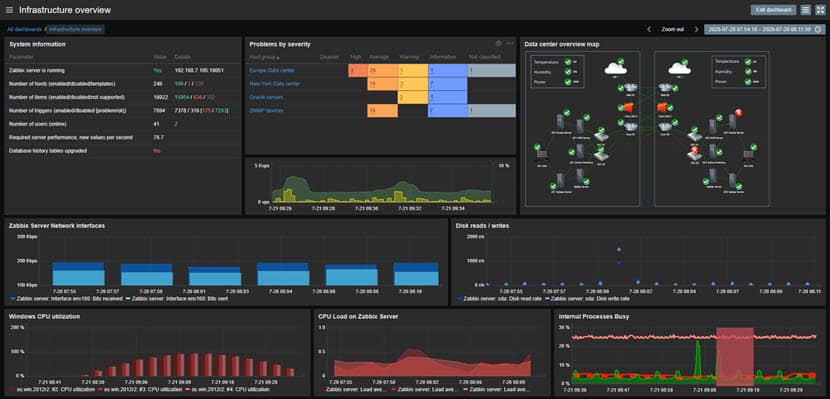Open Problems by severity widget ellipsis menu
830x399 pixels.
[x=510, y=43]
